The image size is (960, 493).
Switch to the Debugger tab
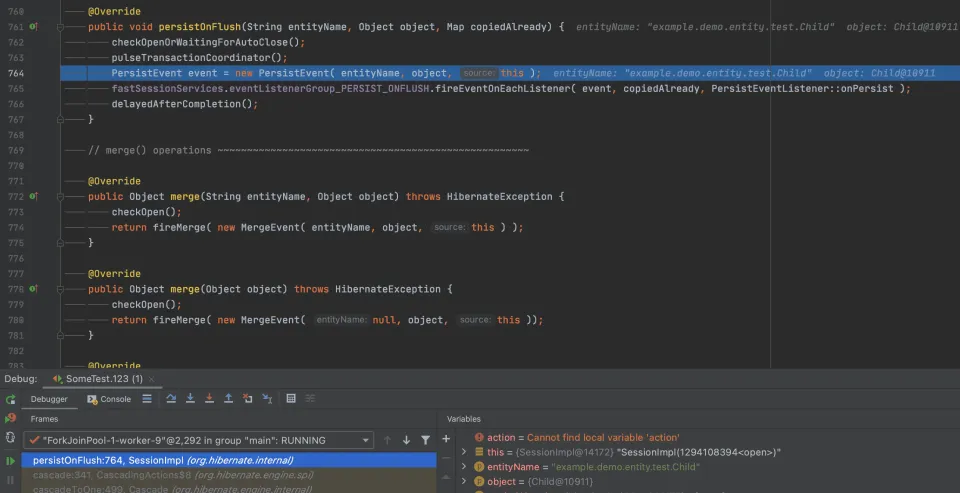(x=49, y=399)
